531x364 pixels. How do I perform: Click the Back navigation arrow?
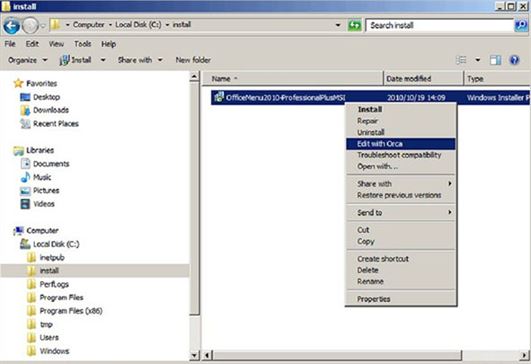(12, 26)
